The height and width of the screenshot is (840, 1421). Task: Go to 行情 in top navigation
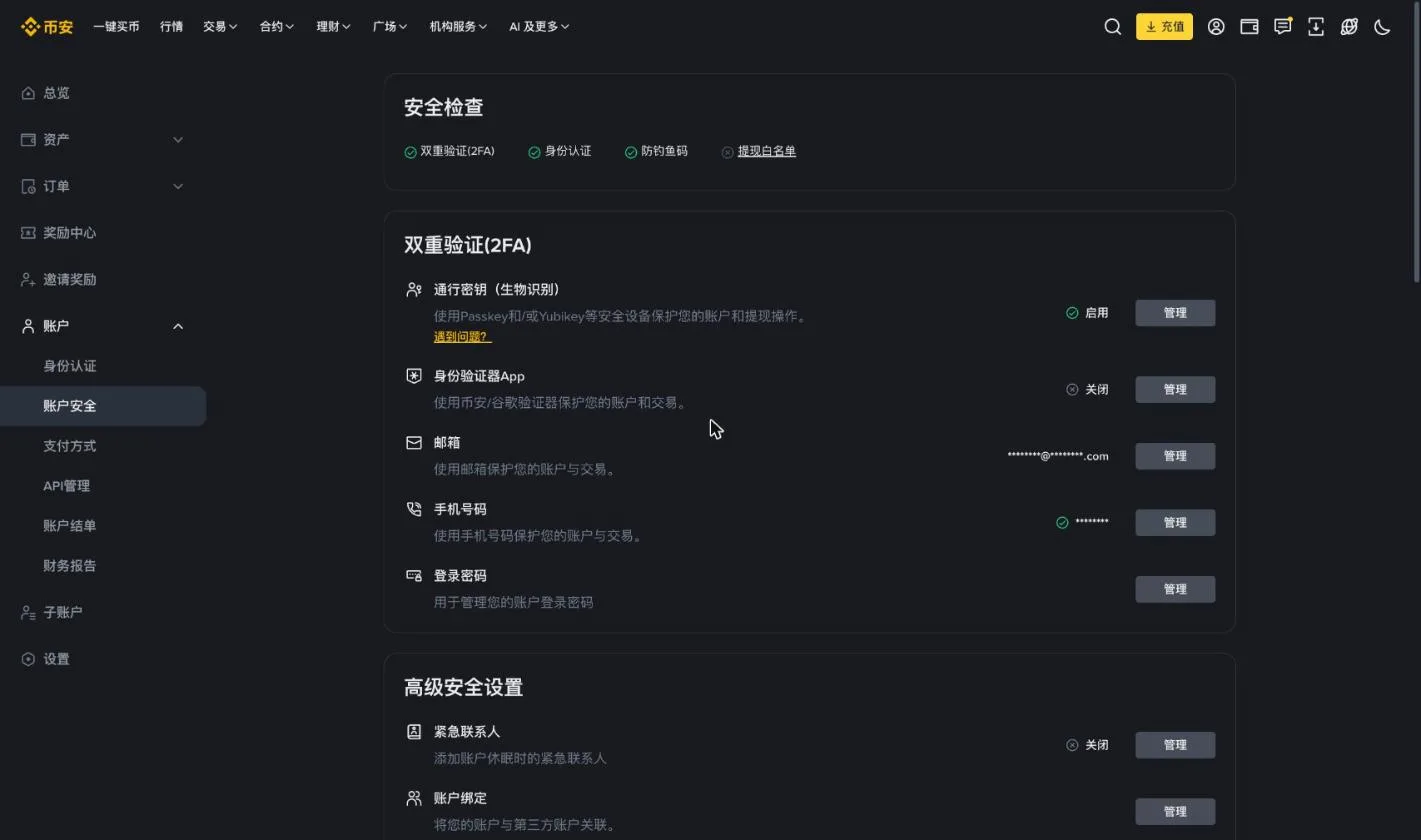(x=171, y=27)
